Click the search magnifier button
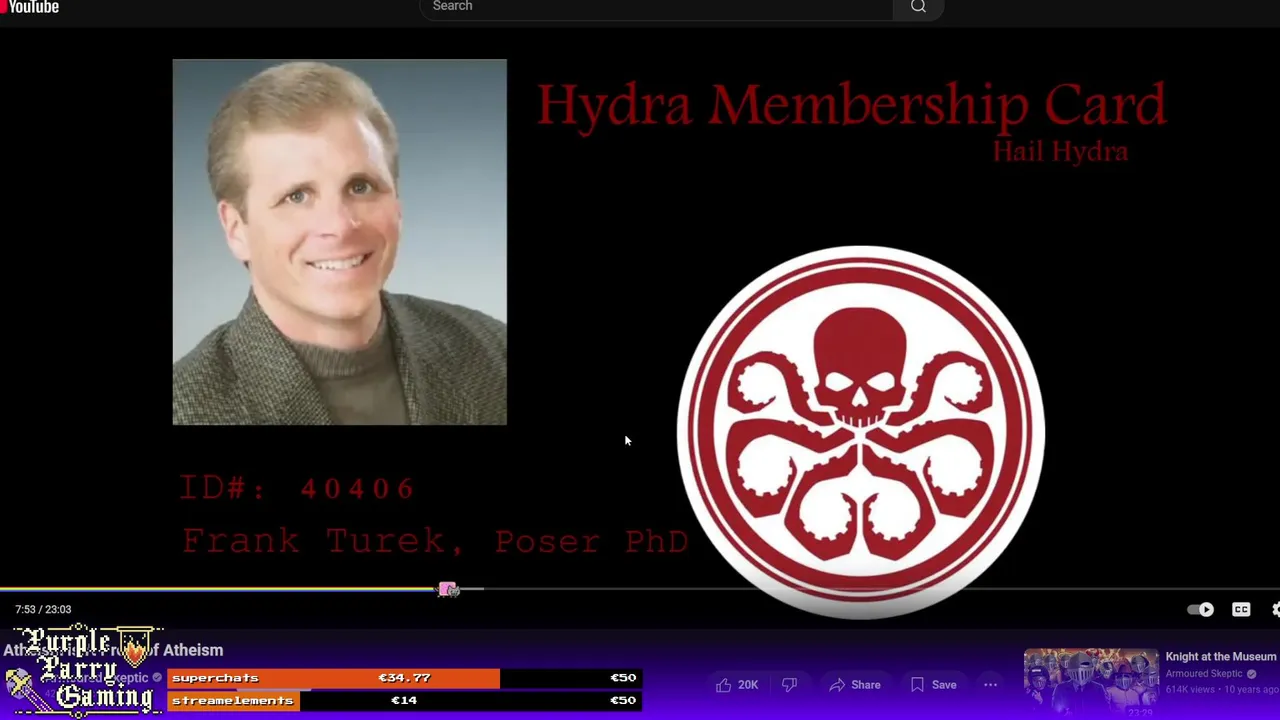The image size is (1280, 720). 918,7
